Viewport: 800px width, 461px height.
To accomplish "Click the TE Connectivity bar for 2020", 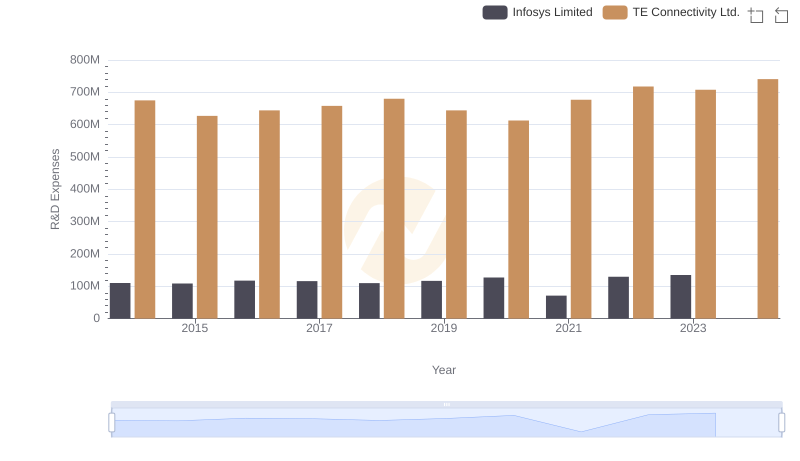I will point(518,219).
